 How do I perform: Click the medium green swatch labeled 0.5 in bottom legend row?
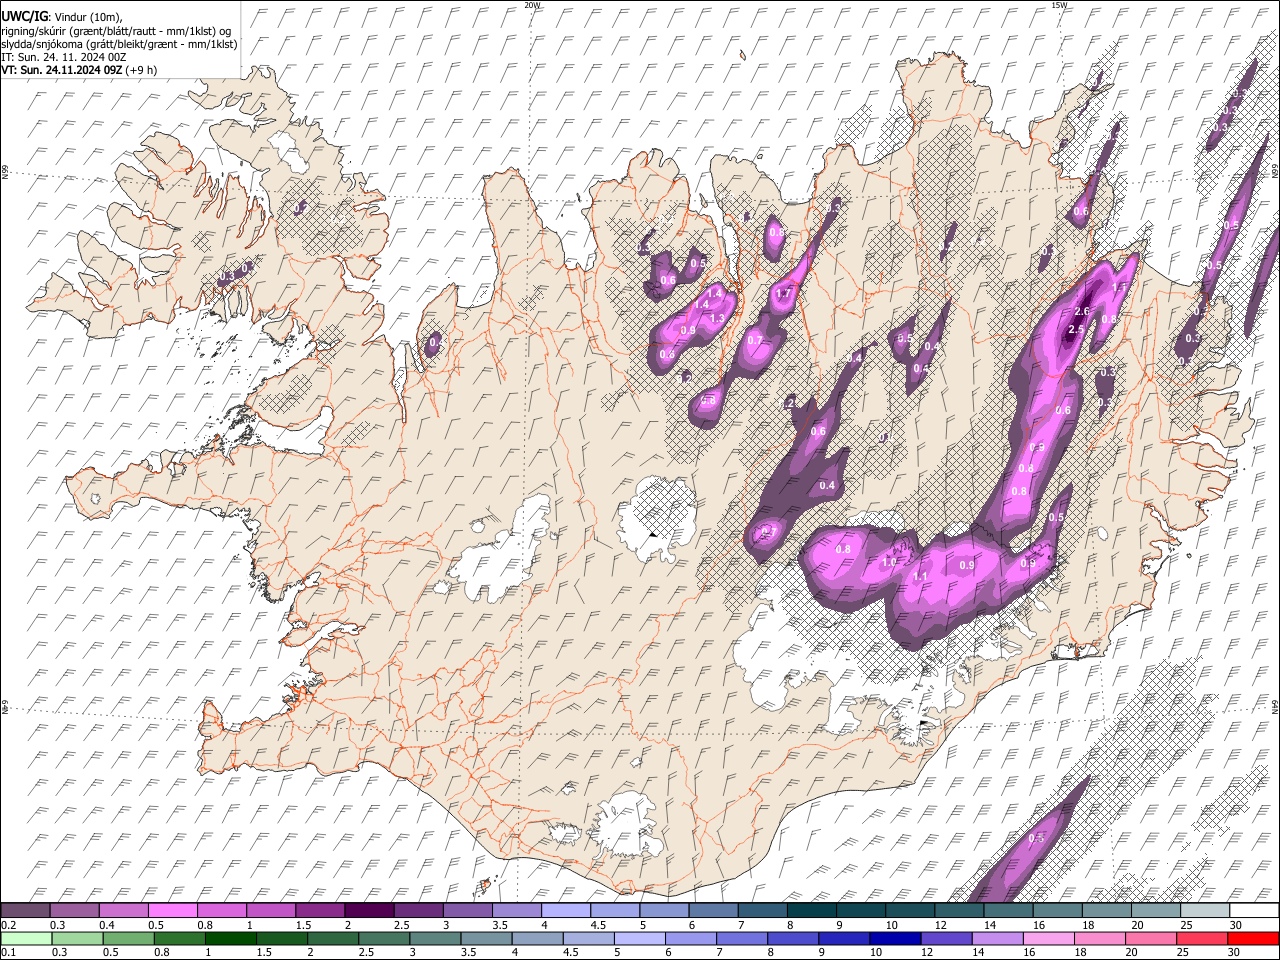coord(128,938)
